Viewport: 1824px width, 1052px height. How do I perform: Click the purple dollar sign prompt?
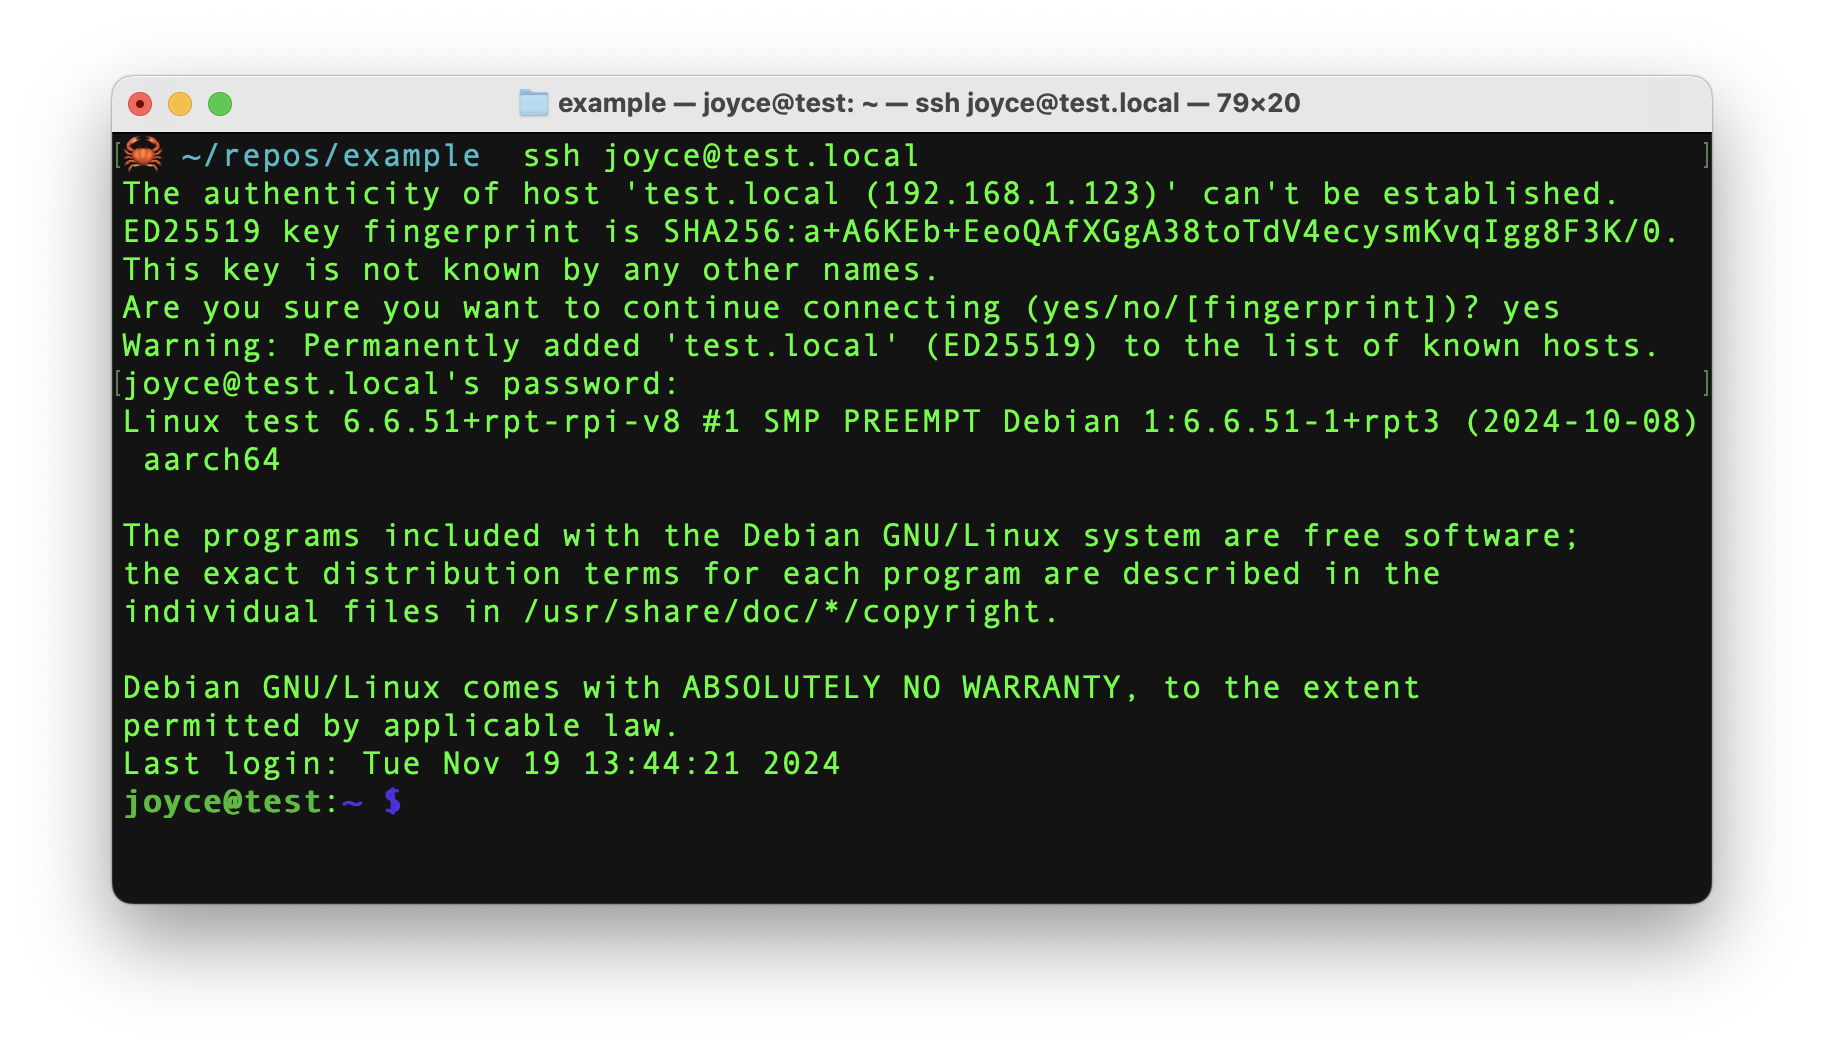pos(393,801)
